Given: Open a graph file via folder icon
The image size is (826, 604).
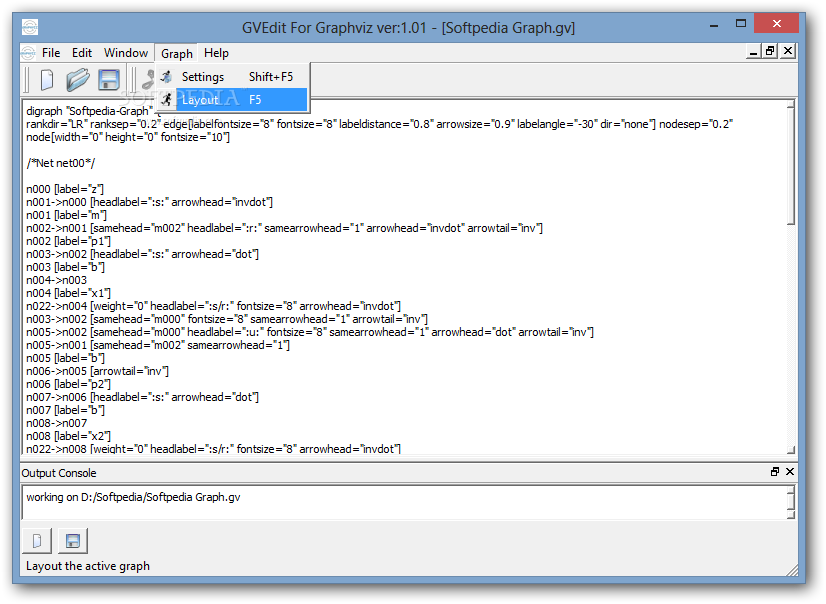Looking at the screenshot, I should pos(77,80).
